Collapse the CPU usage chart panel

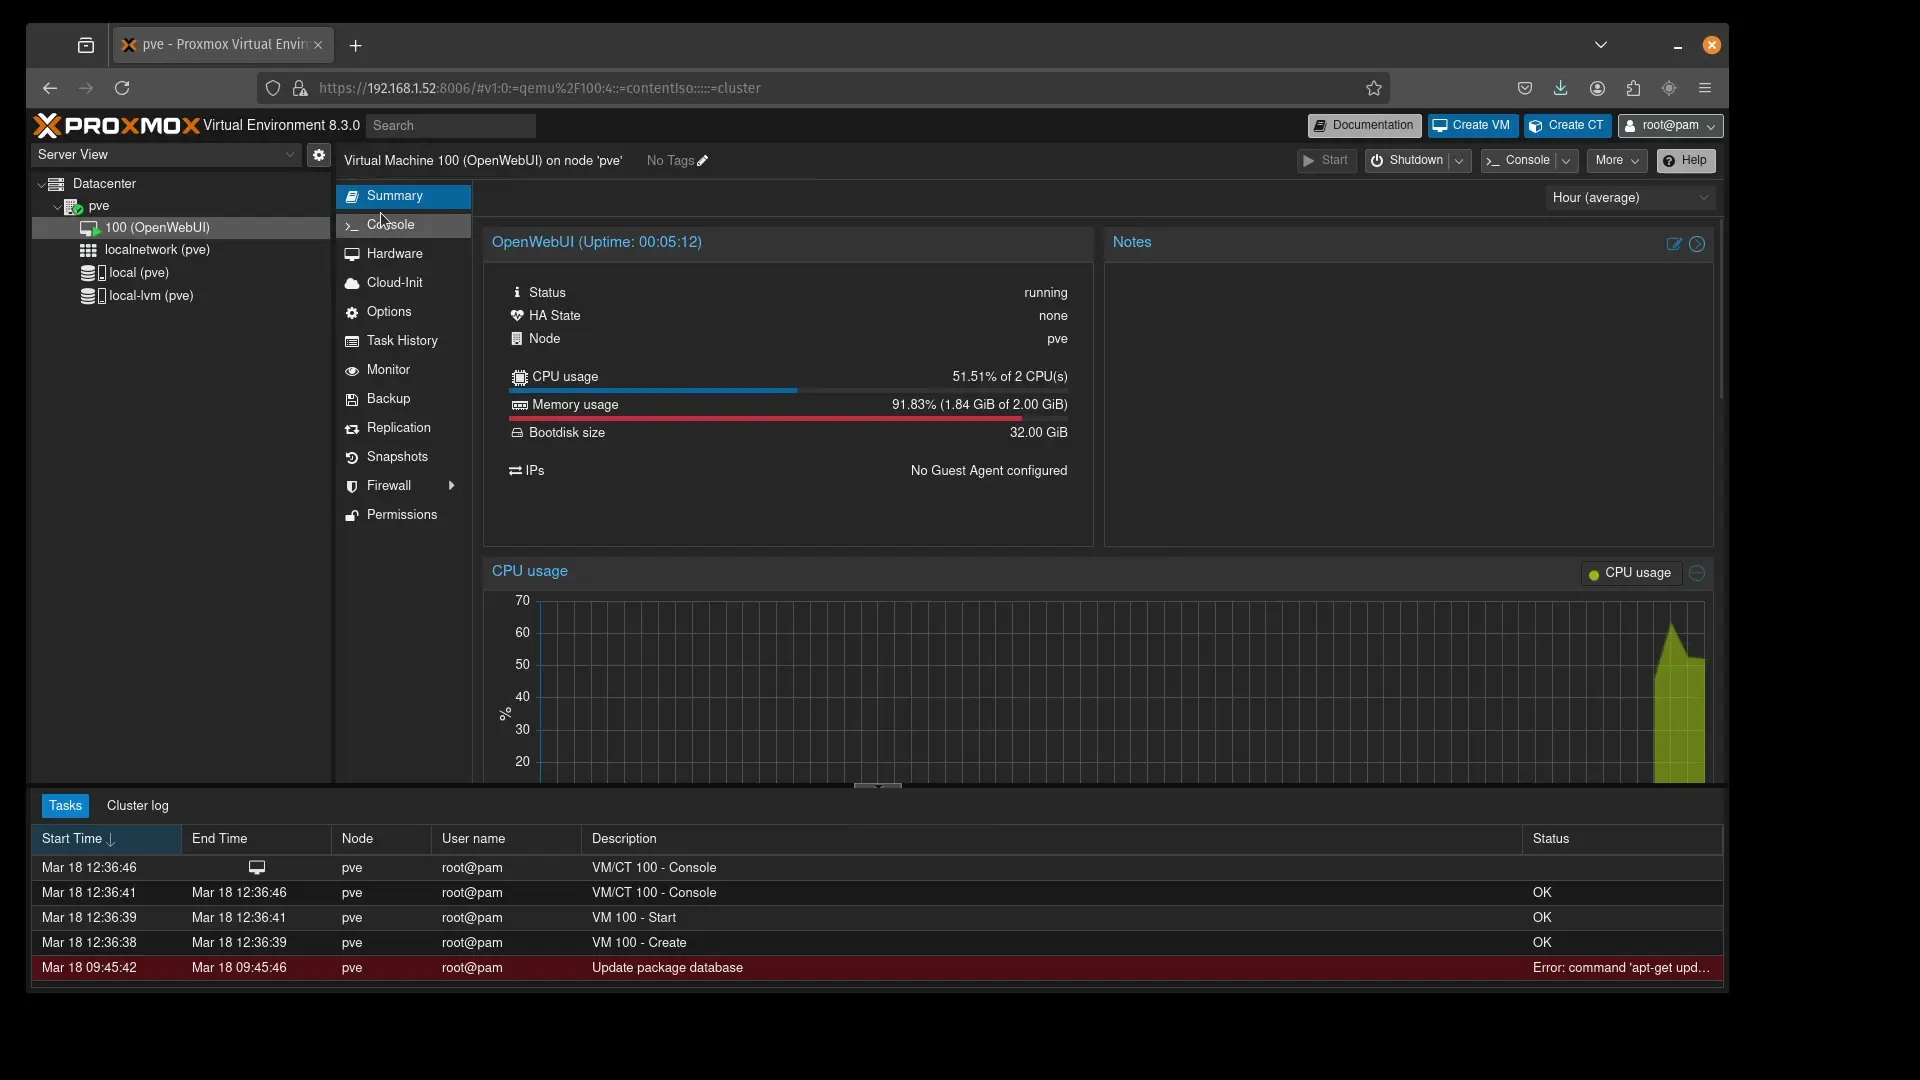1697,573
